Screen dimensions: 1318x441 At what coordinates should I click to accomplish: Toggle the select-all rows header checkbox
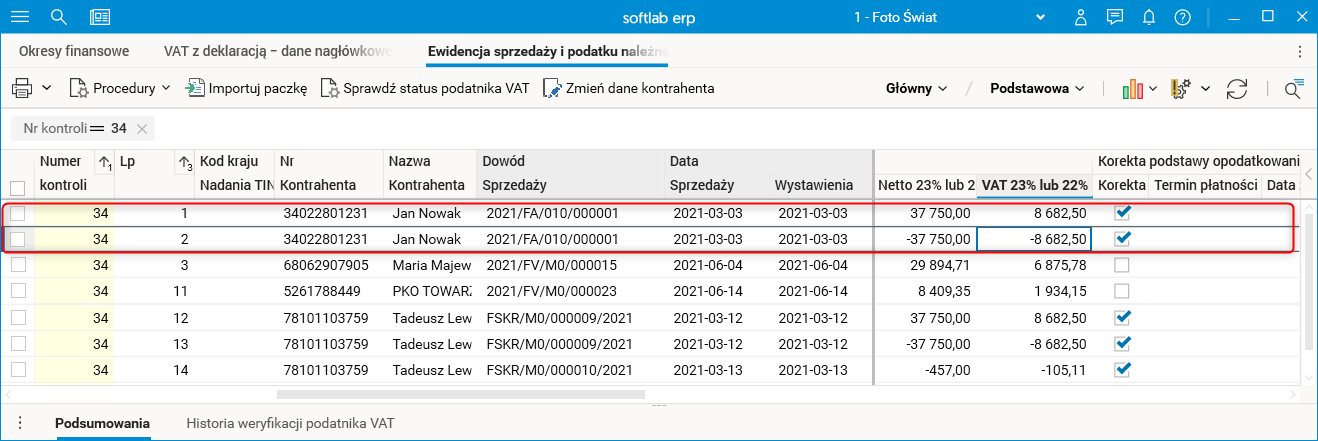[x=17, y=186]
